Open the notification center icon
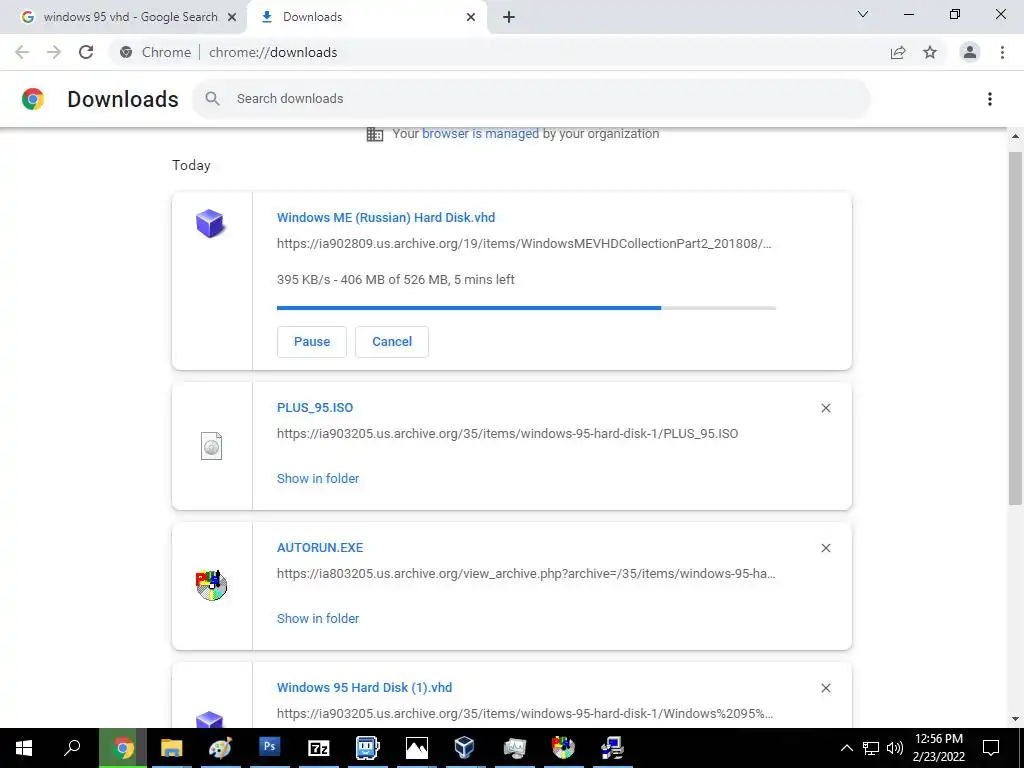Image resolution: width=1024 pixels, height=768 pixels. point(991,748)
